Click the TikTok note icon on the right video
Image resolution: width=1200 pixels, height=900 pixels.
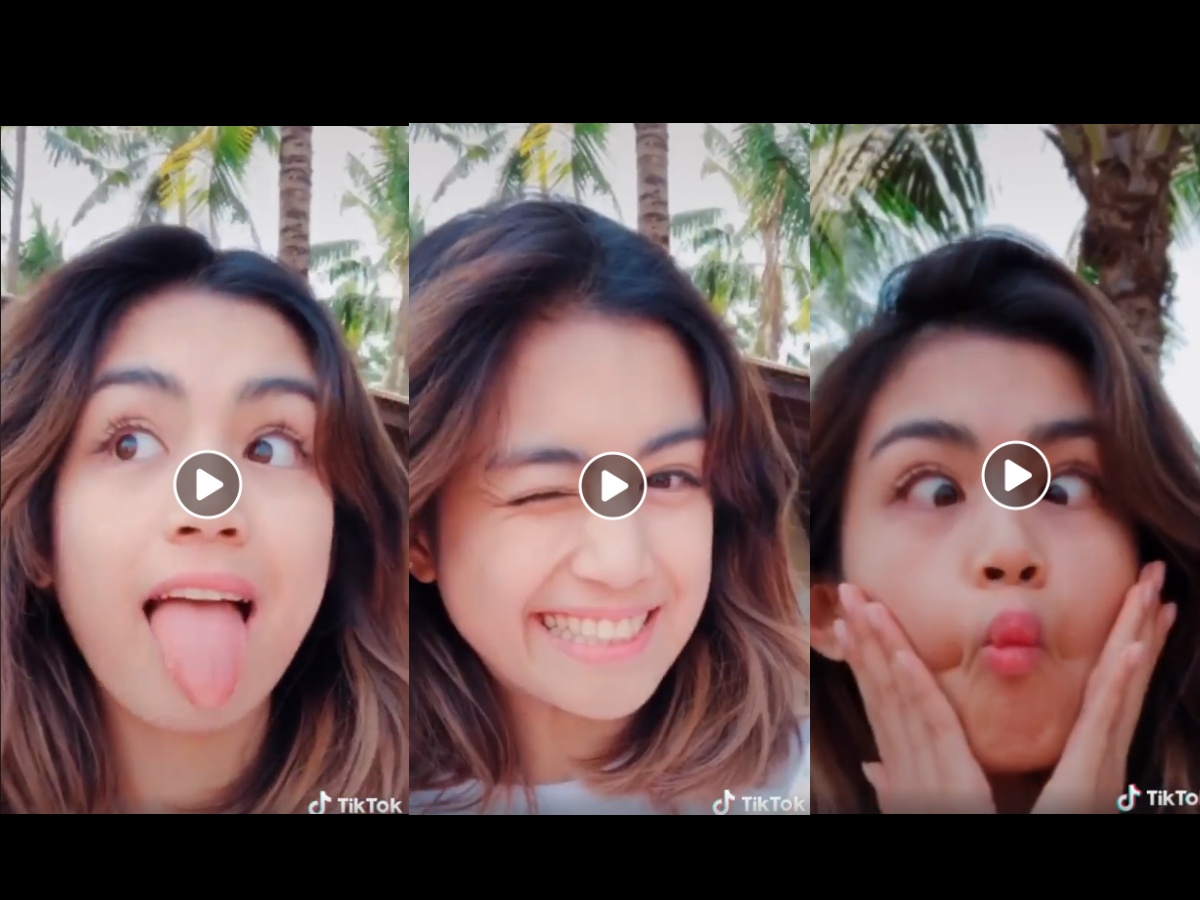click(x=1128, y=798)
